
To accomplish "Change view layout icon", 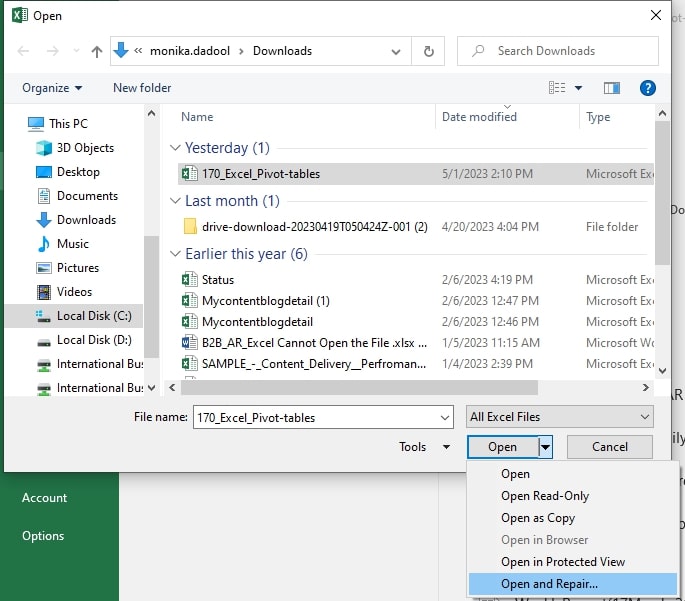I will click(x=557, y=88).
